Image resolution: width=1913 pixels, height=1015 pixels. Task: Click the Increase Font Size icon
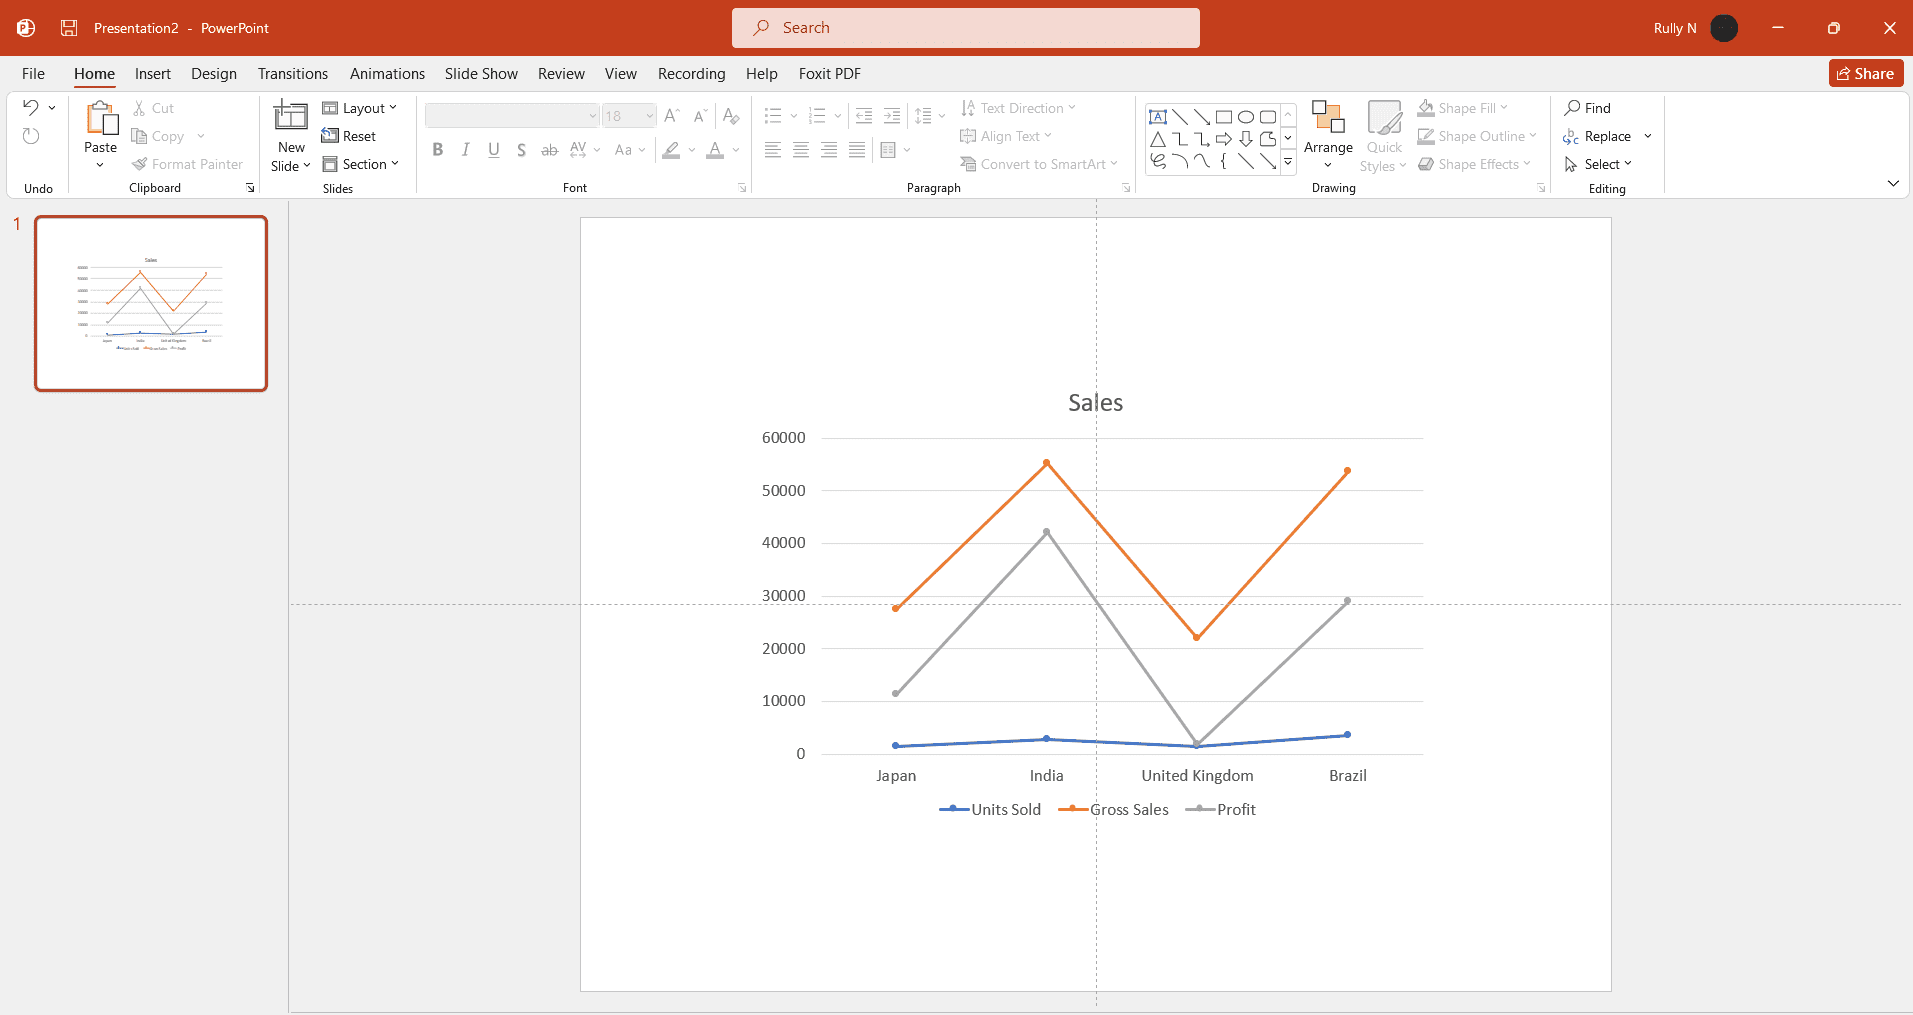(672, 116)
